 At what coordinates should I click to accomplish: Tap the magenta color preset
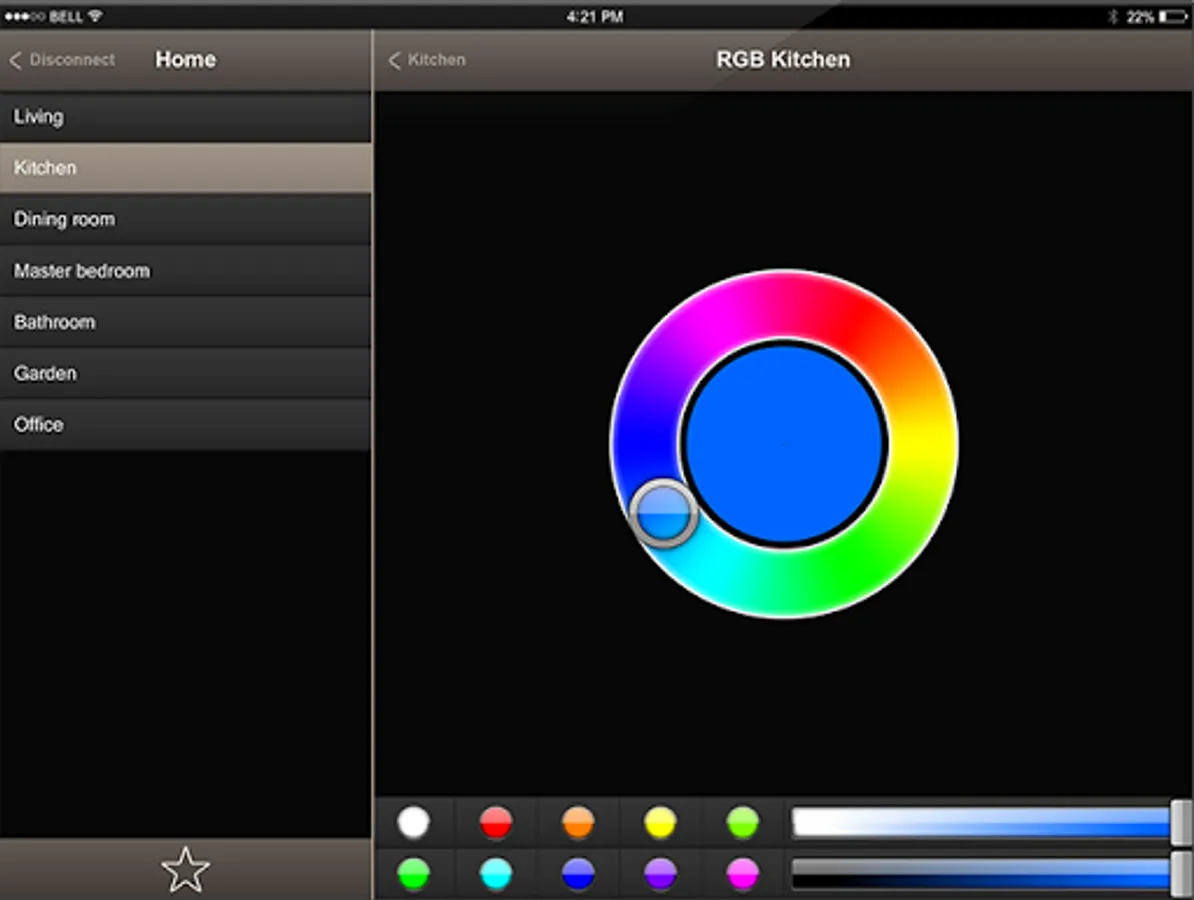742,874
